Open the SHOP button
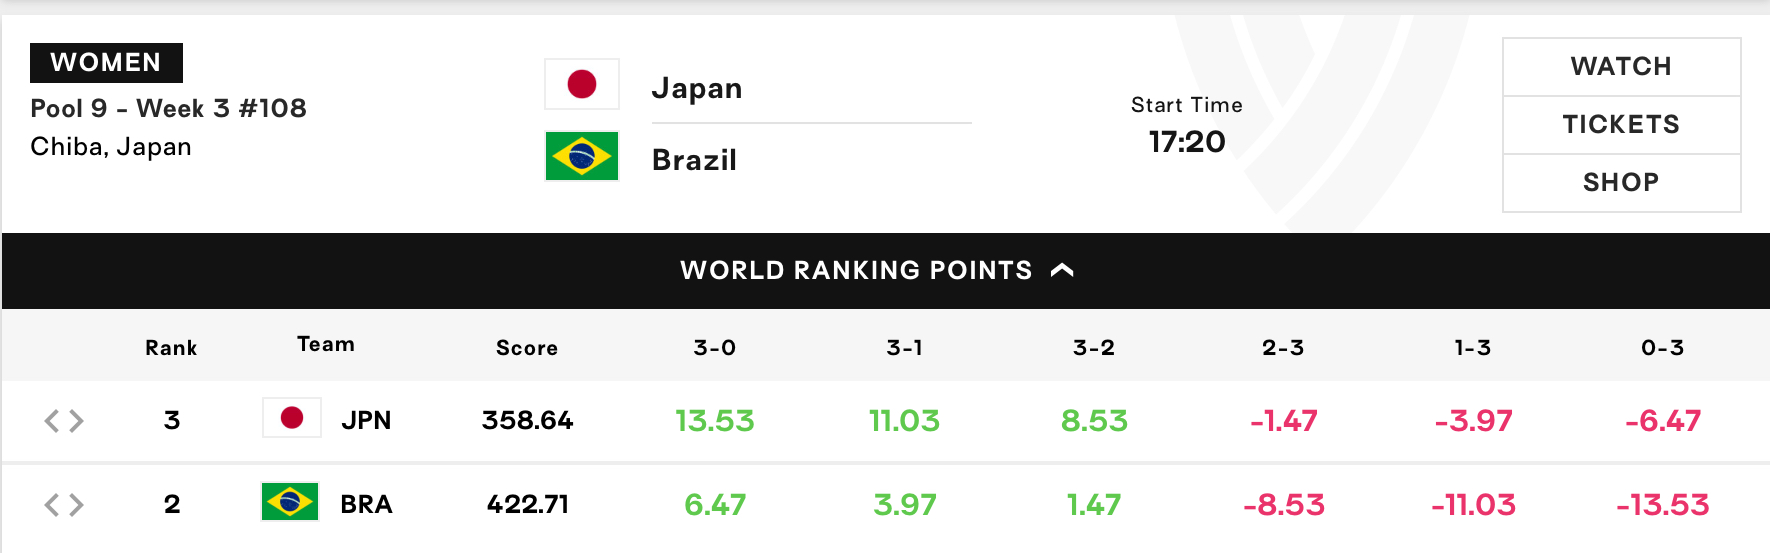The width and height of the screenshot is (1770, 553). point(1622,183)
